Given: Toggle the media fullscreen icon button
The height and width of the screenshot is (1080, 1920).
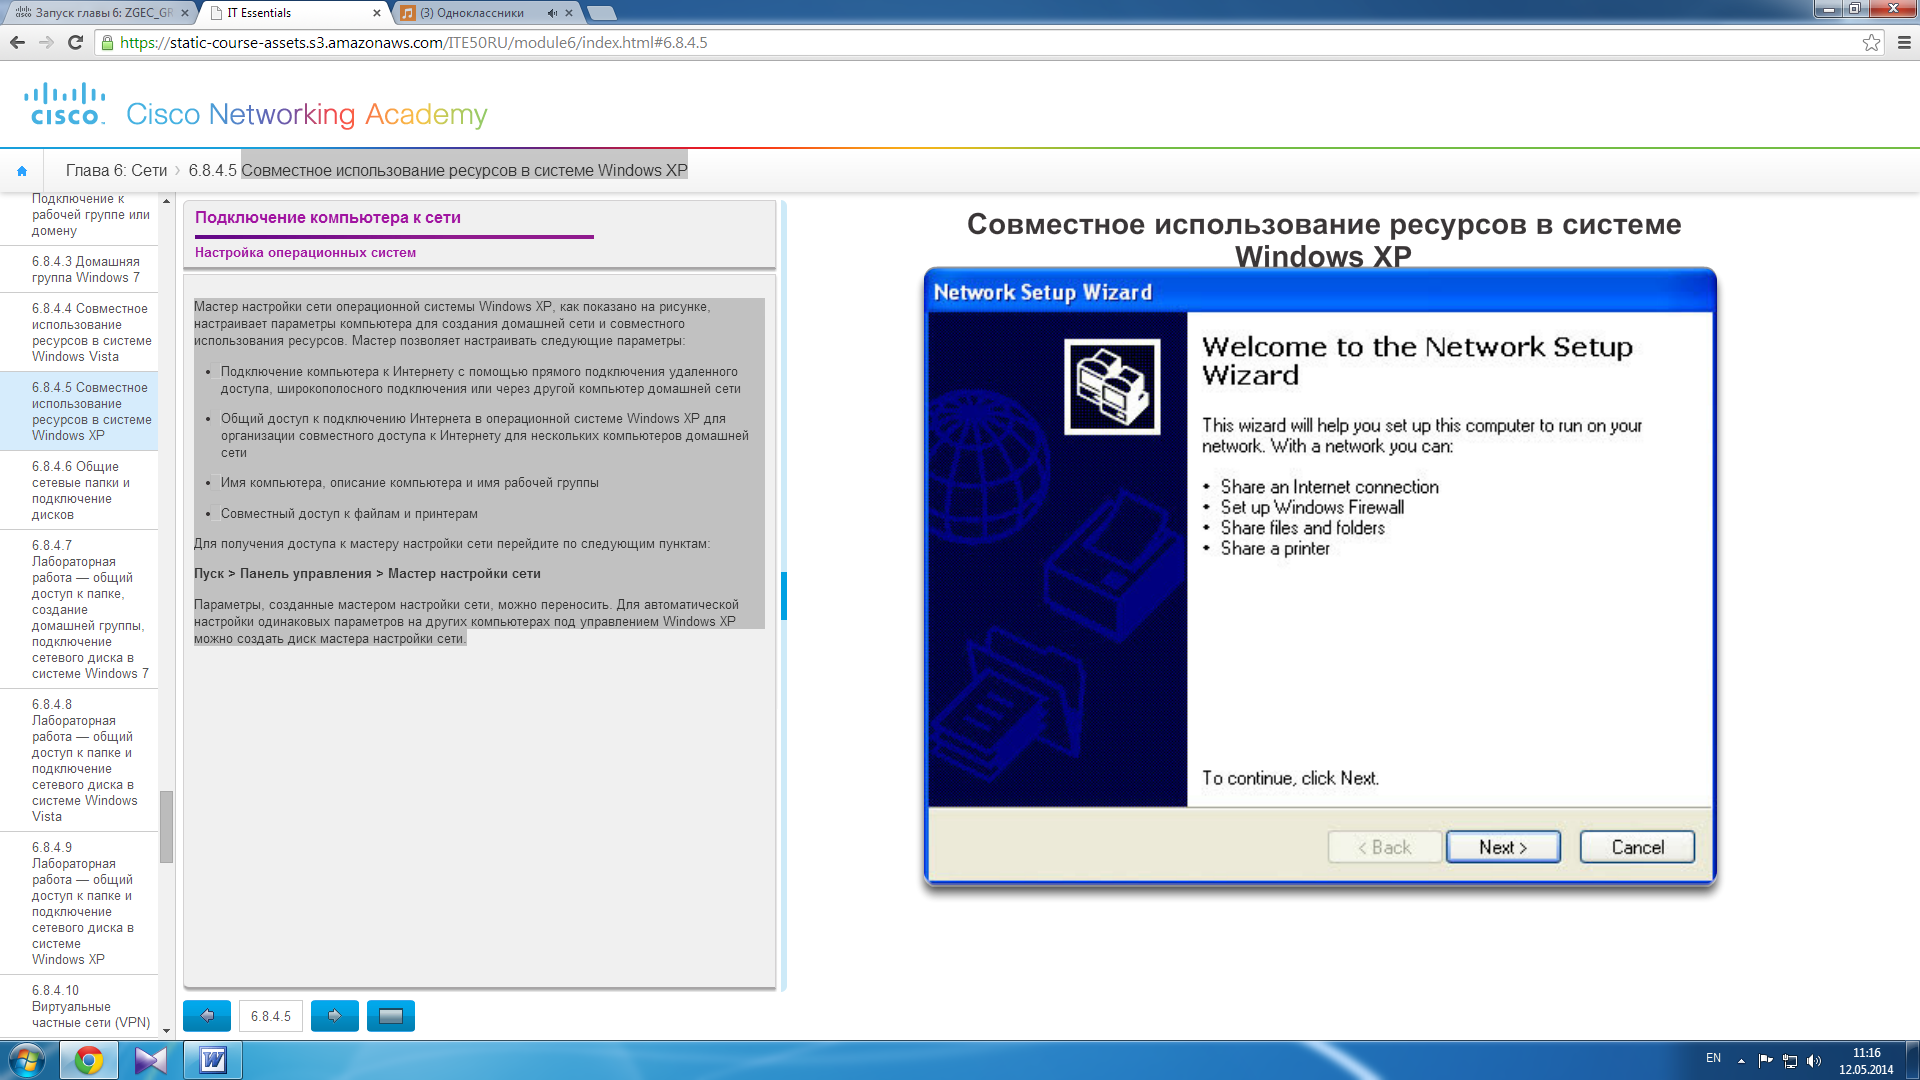Looking at the screenshot, I should click(391, 1016).
